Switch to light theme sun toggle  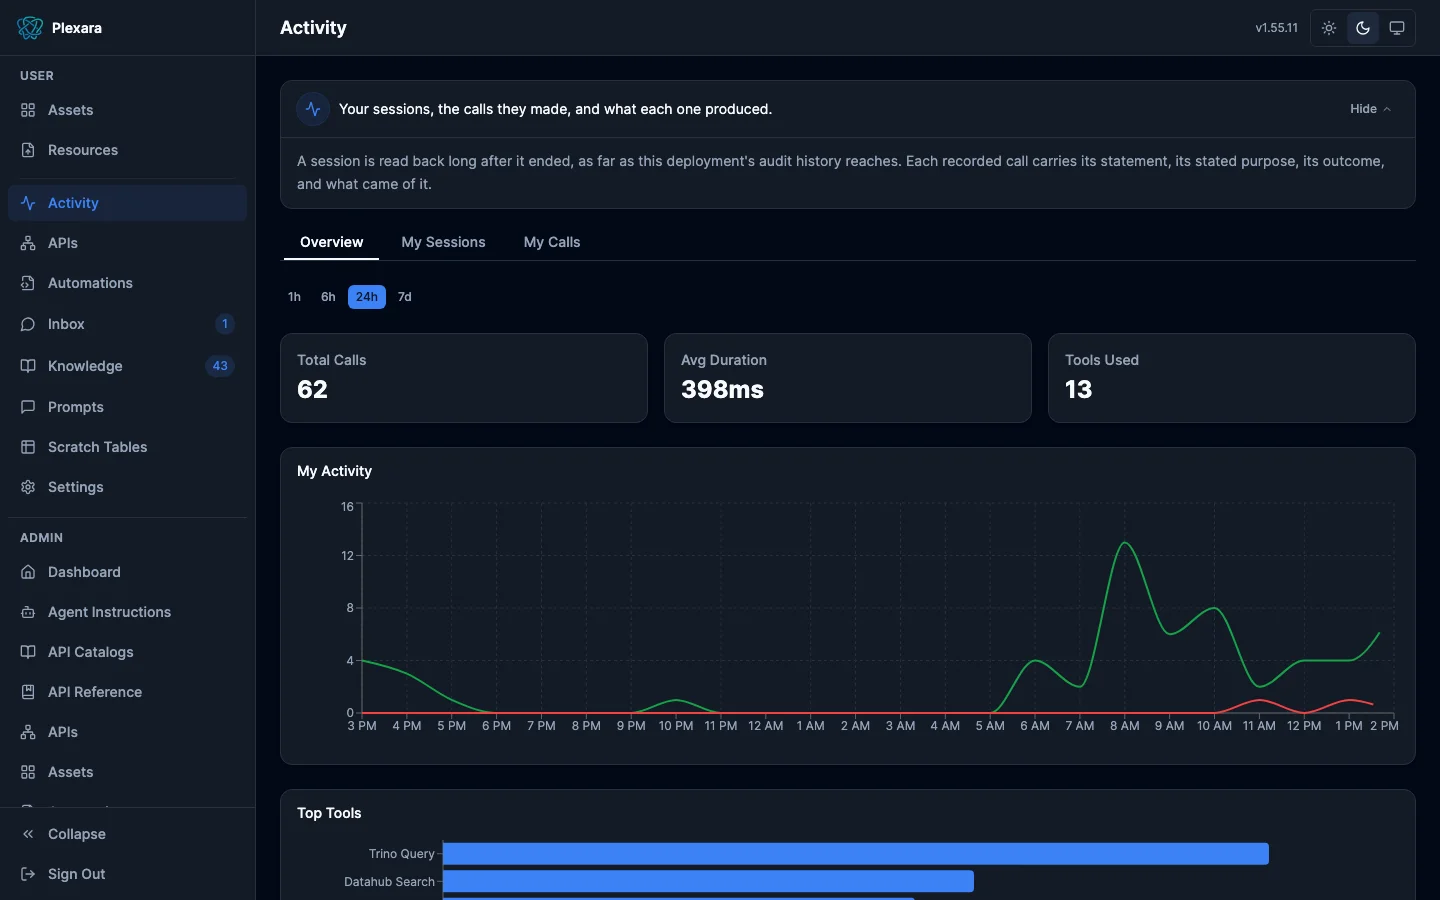(1329, 28)
